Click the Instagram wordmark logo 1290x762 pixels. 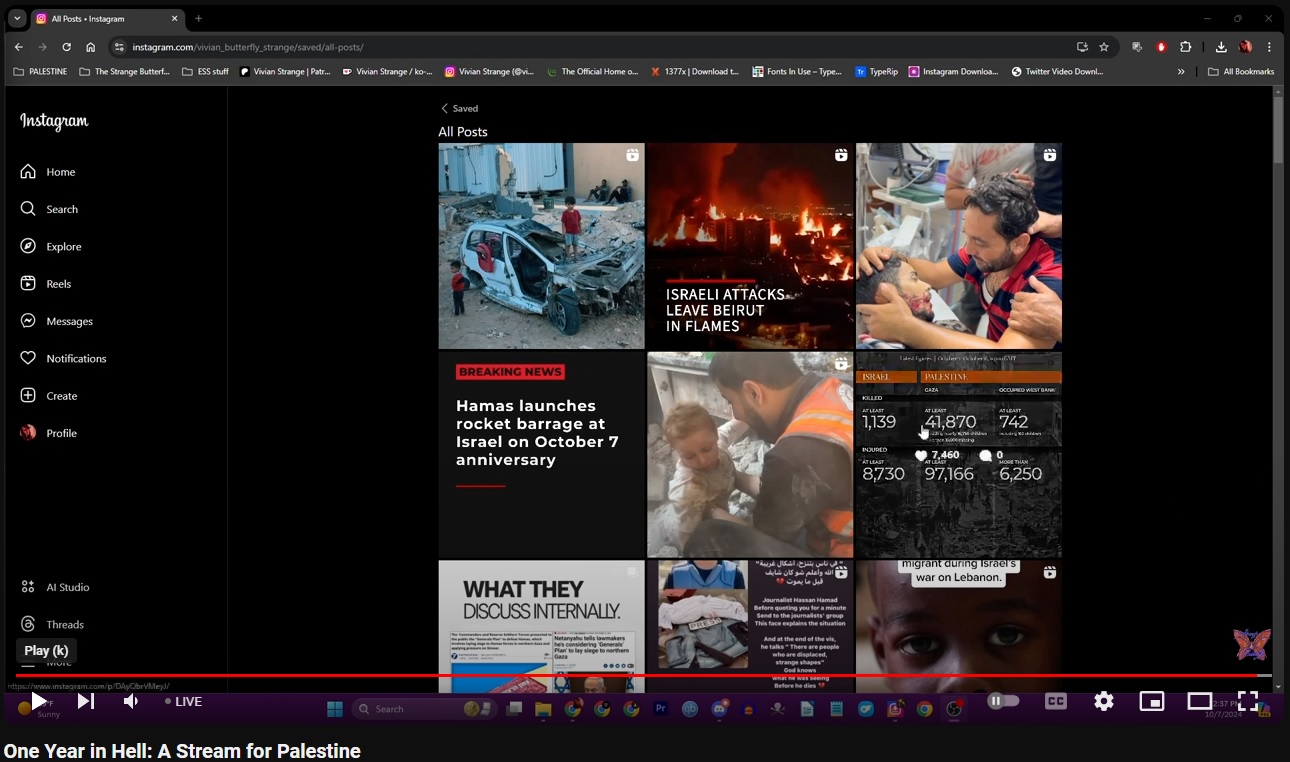54,121
